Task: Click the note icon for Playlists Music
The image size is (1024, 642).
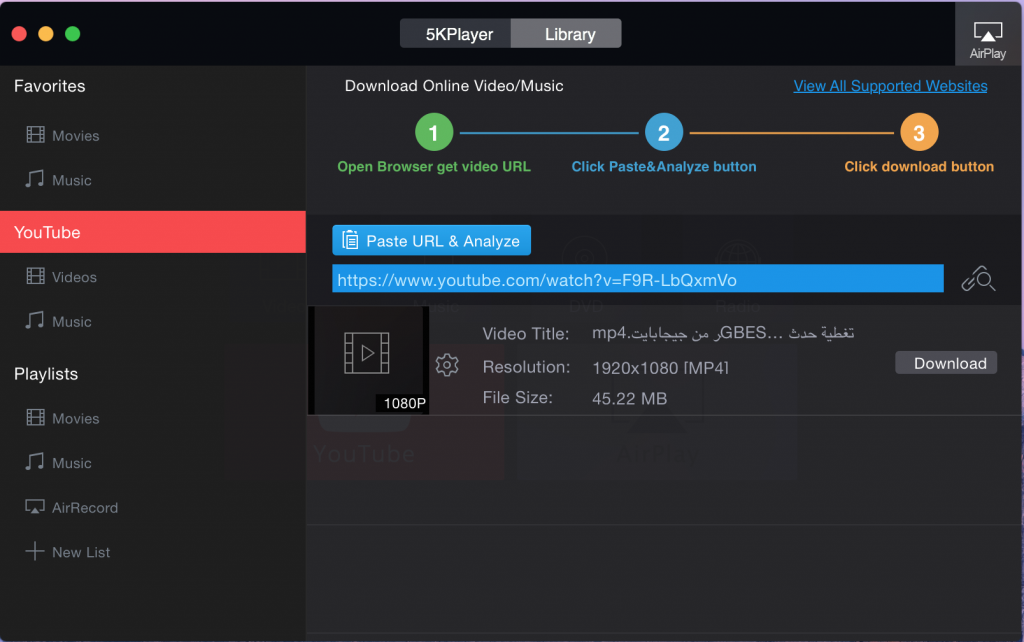Action: 35,462
